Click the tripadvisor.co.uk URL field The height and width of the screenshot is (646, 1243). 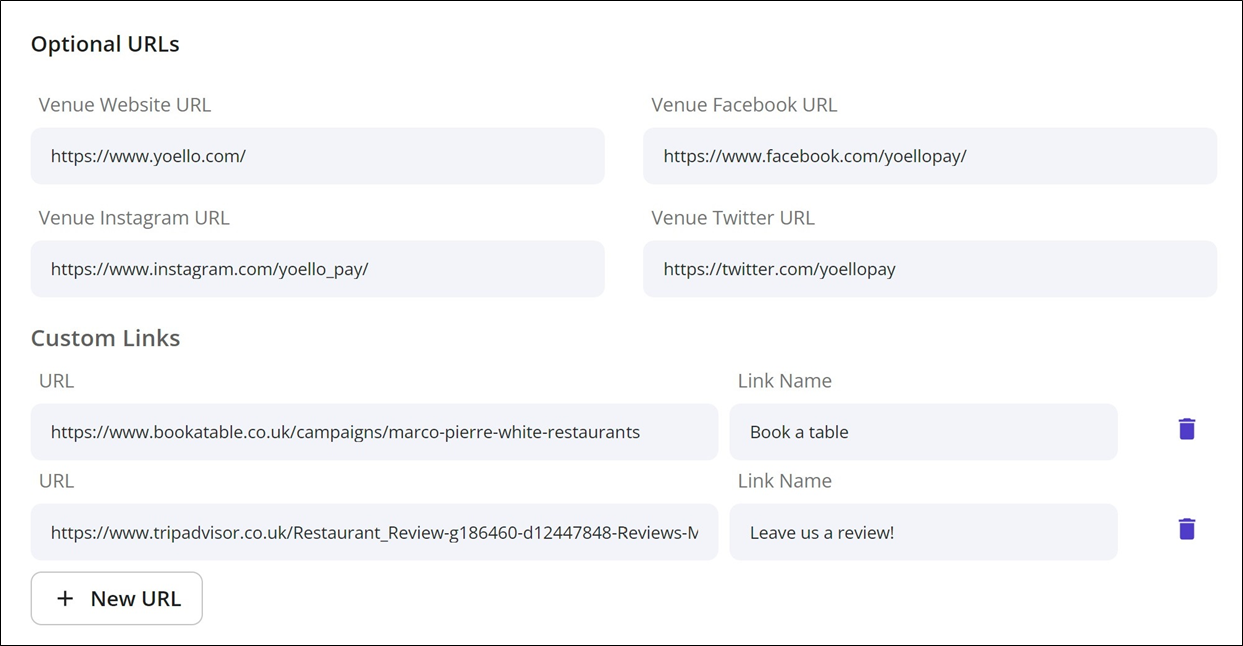374,532
